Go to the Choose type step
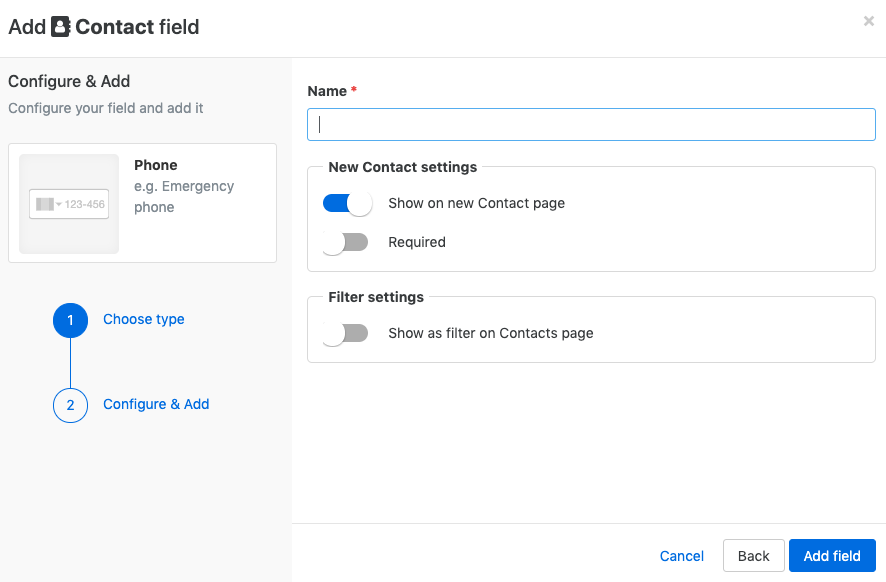This screenshot has height=582, width=886. 144,319
